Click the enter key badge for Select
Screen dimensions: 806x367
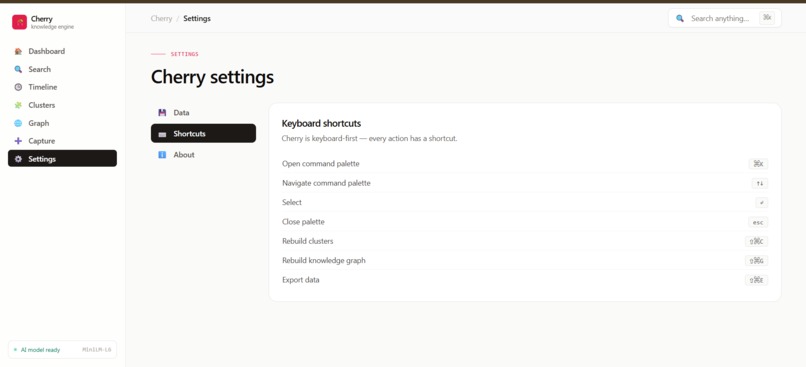762,203
